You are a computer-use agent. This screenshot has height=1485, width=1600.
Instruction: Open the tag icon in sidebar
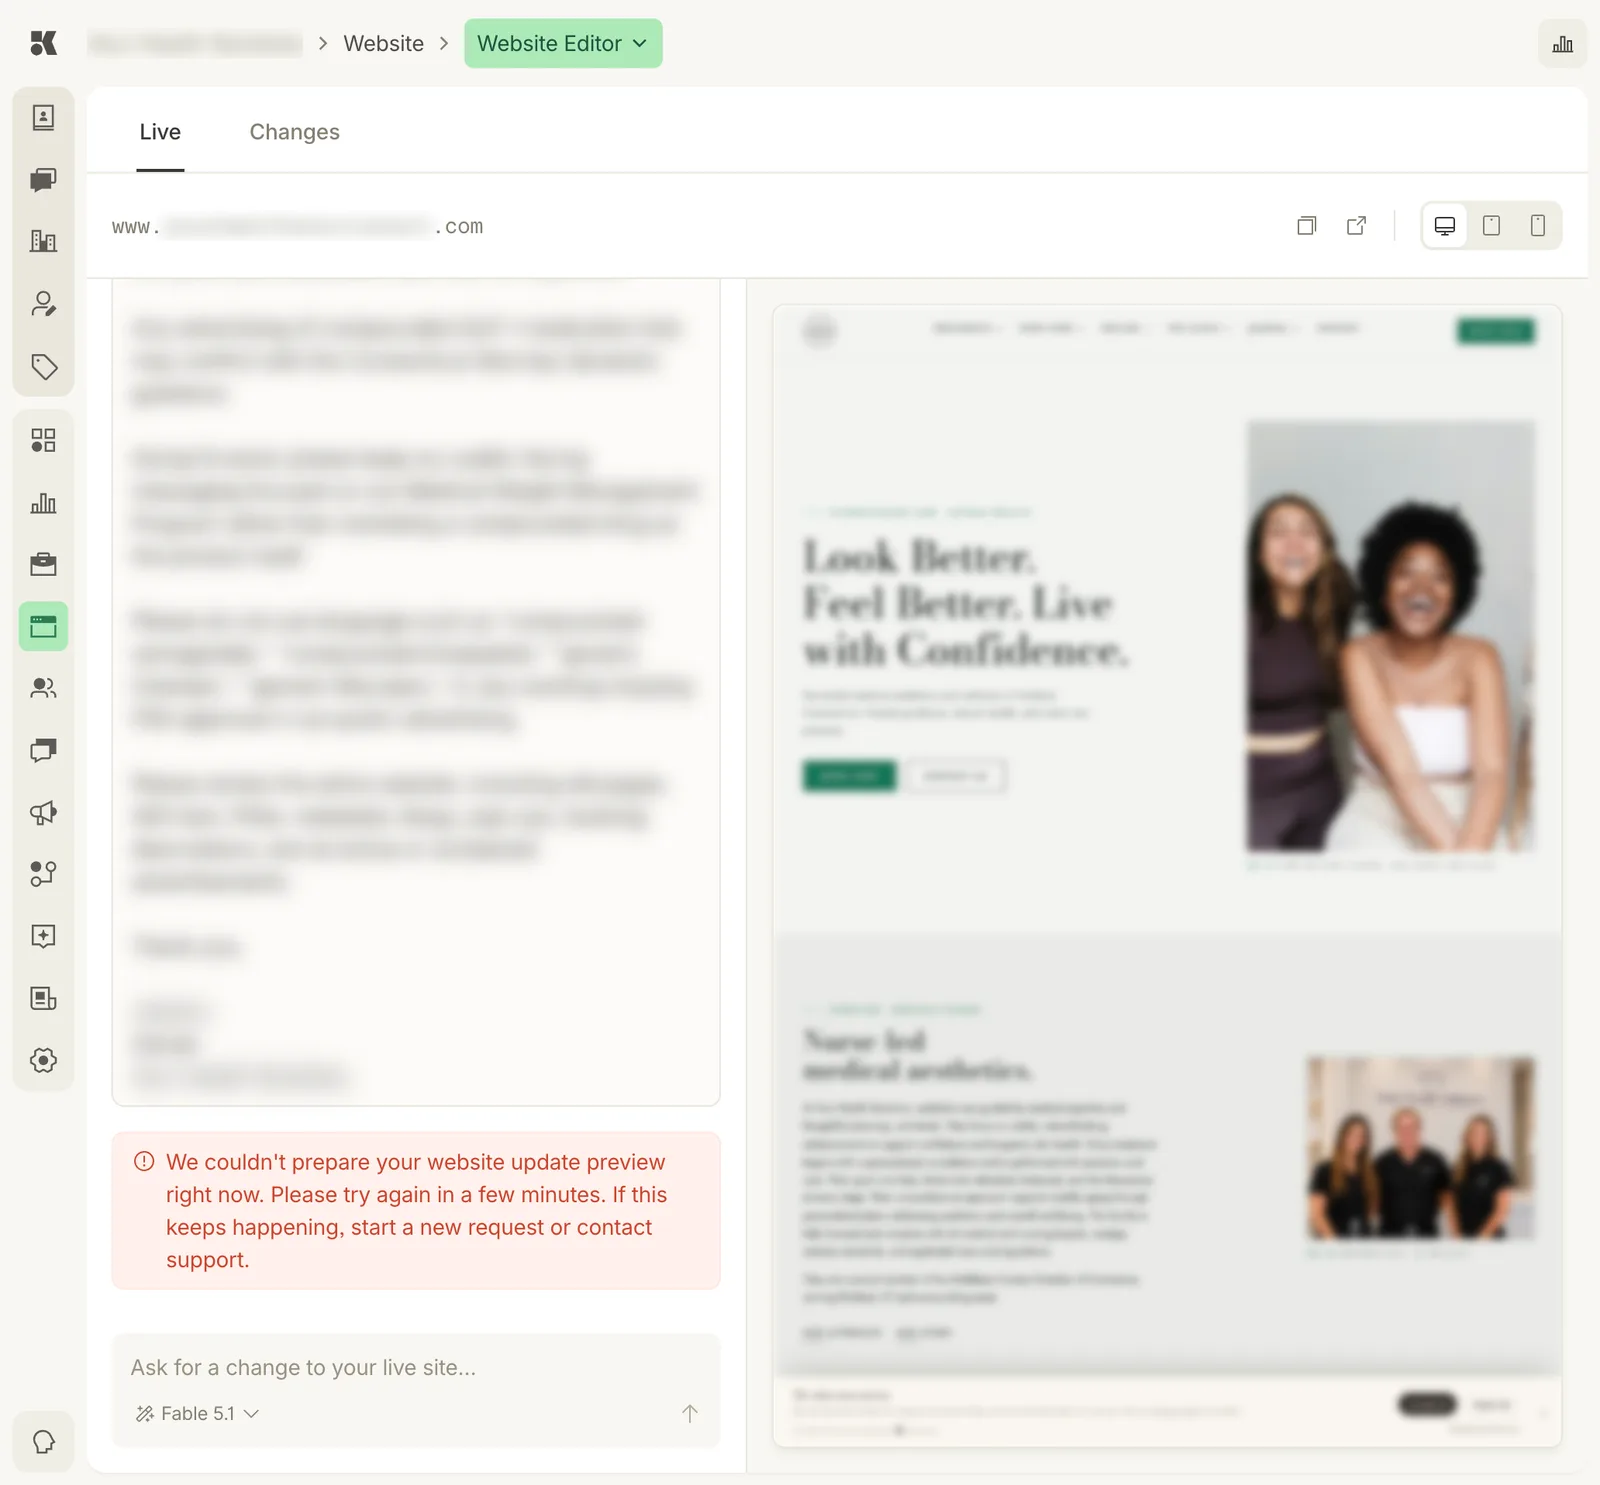coord(43,366)
